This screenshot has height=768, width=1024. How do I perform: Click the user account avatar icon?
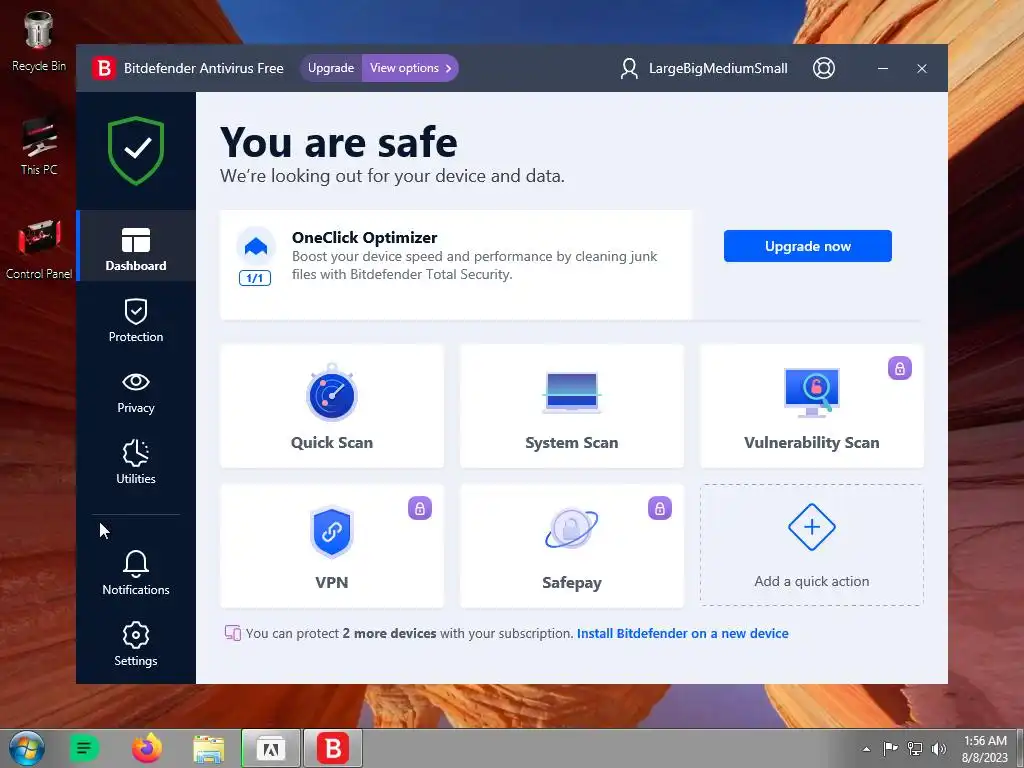[629, 69]
